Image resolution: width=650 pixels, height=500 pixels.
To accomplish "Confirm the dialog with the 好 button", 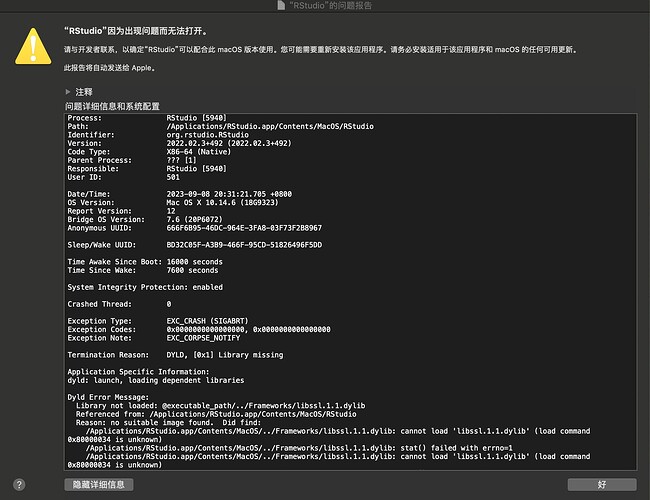I will coord(602,484).
